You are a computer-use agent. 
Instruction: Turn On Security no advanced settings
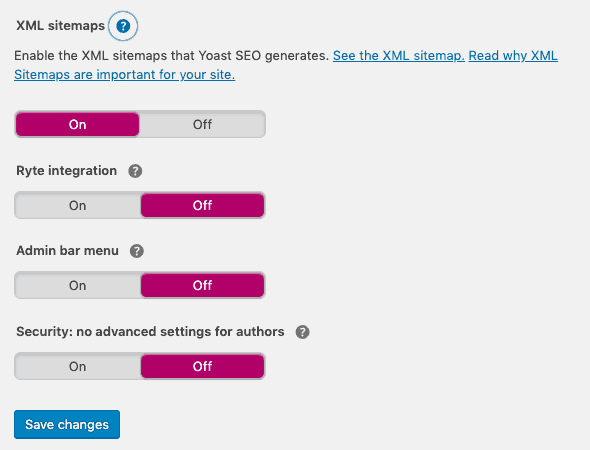78,366
